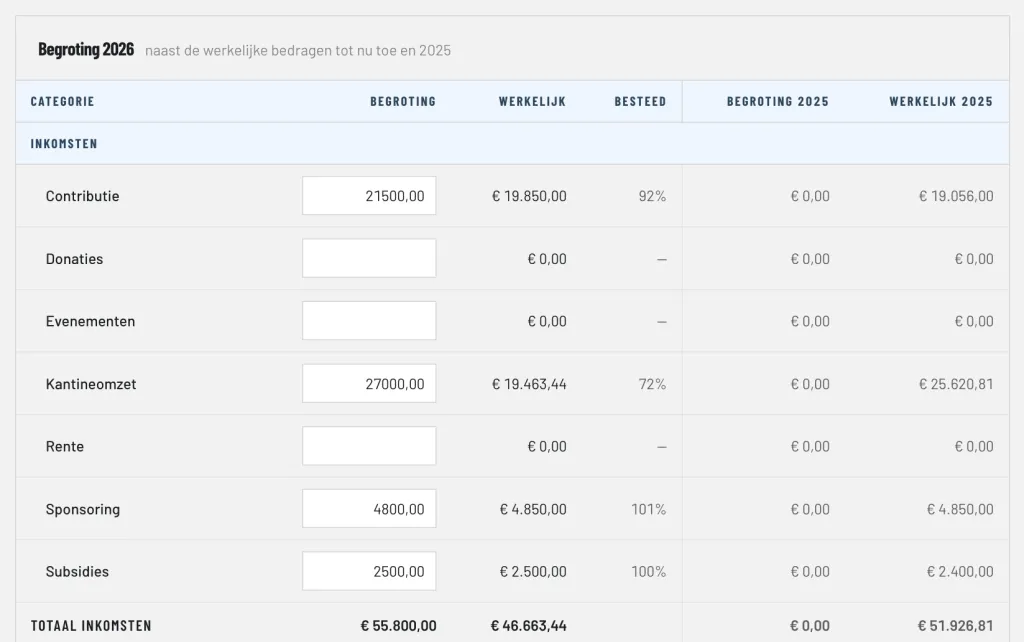The width and height of the screenshot is (1024, 642).
Task: Click the 101% Sponsoring percentage
Action: pyautogui.click(x=648, y=509)
